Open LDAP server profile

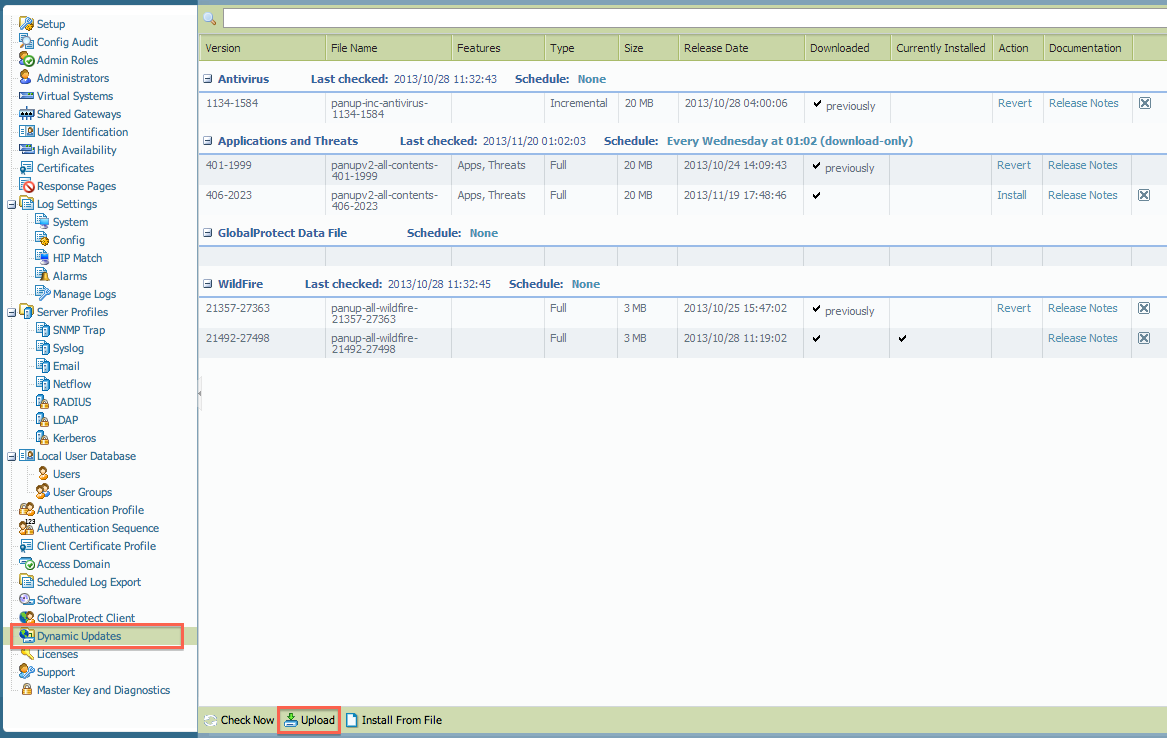tap(65, 420)
